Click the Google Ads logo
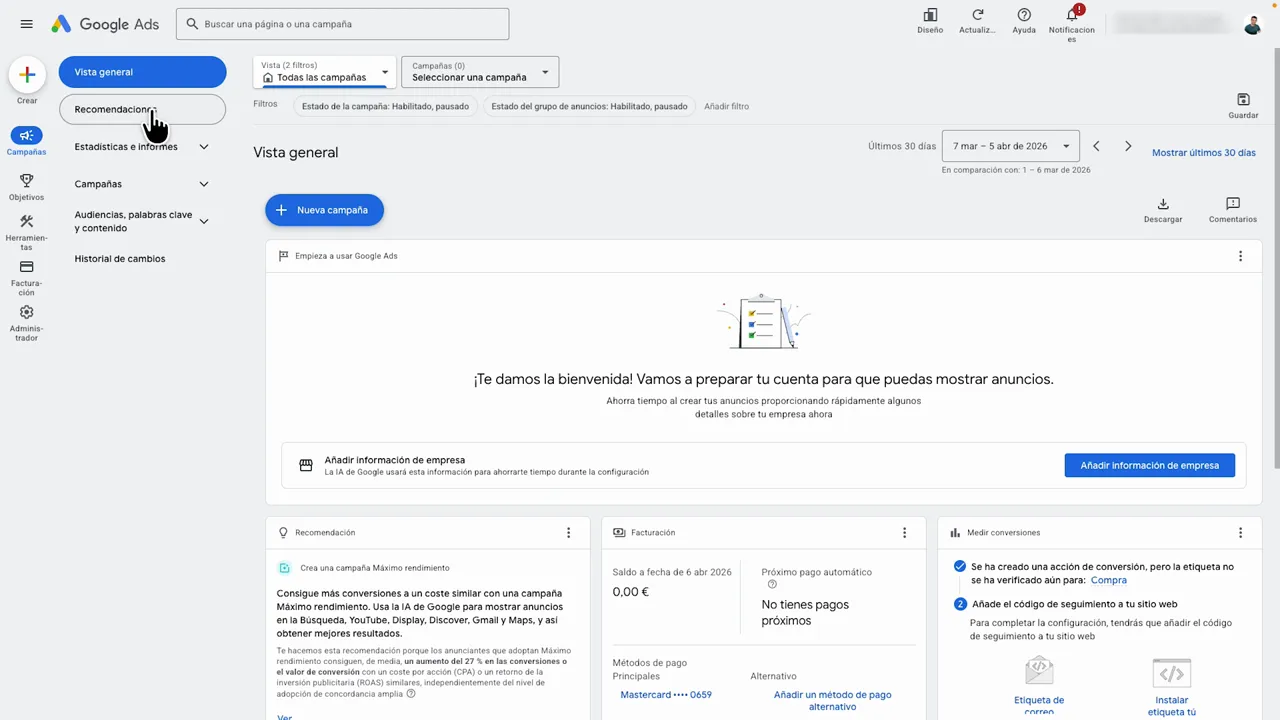Viewport: 1280px width, 720px height. coord(105,24)
